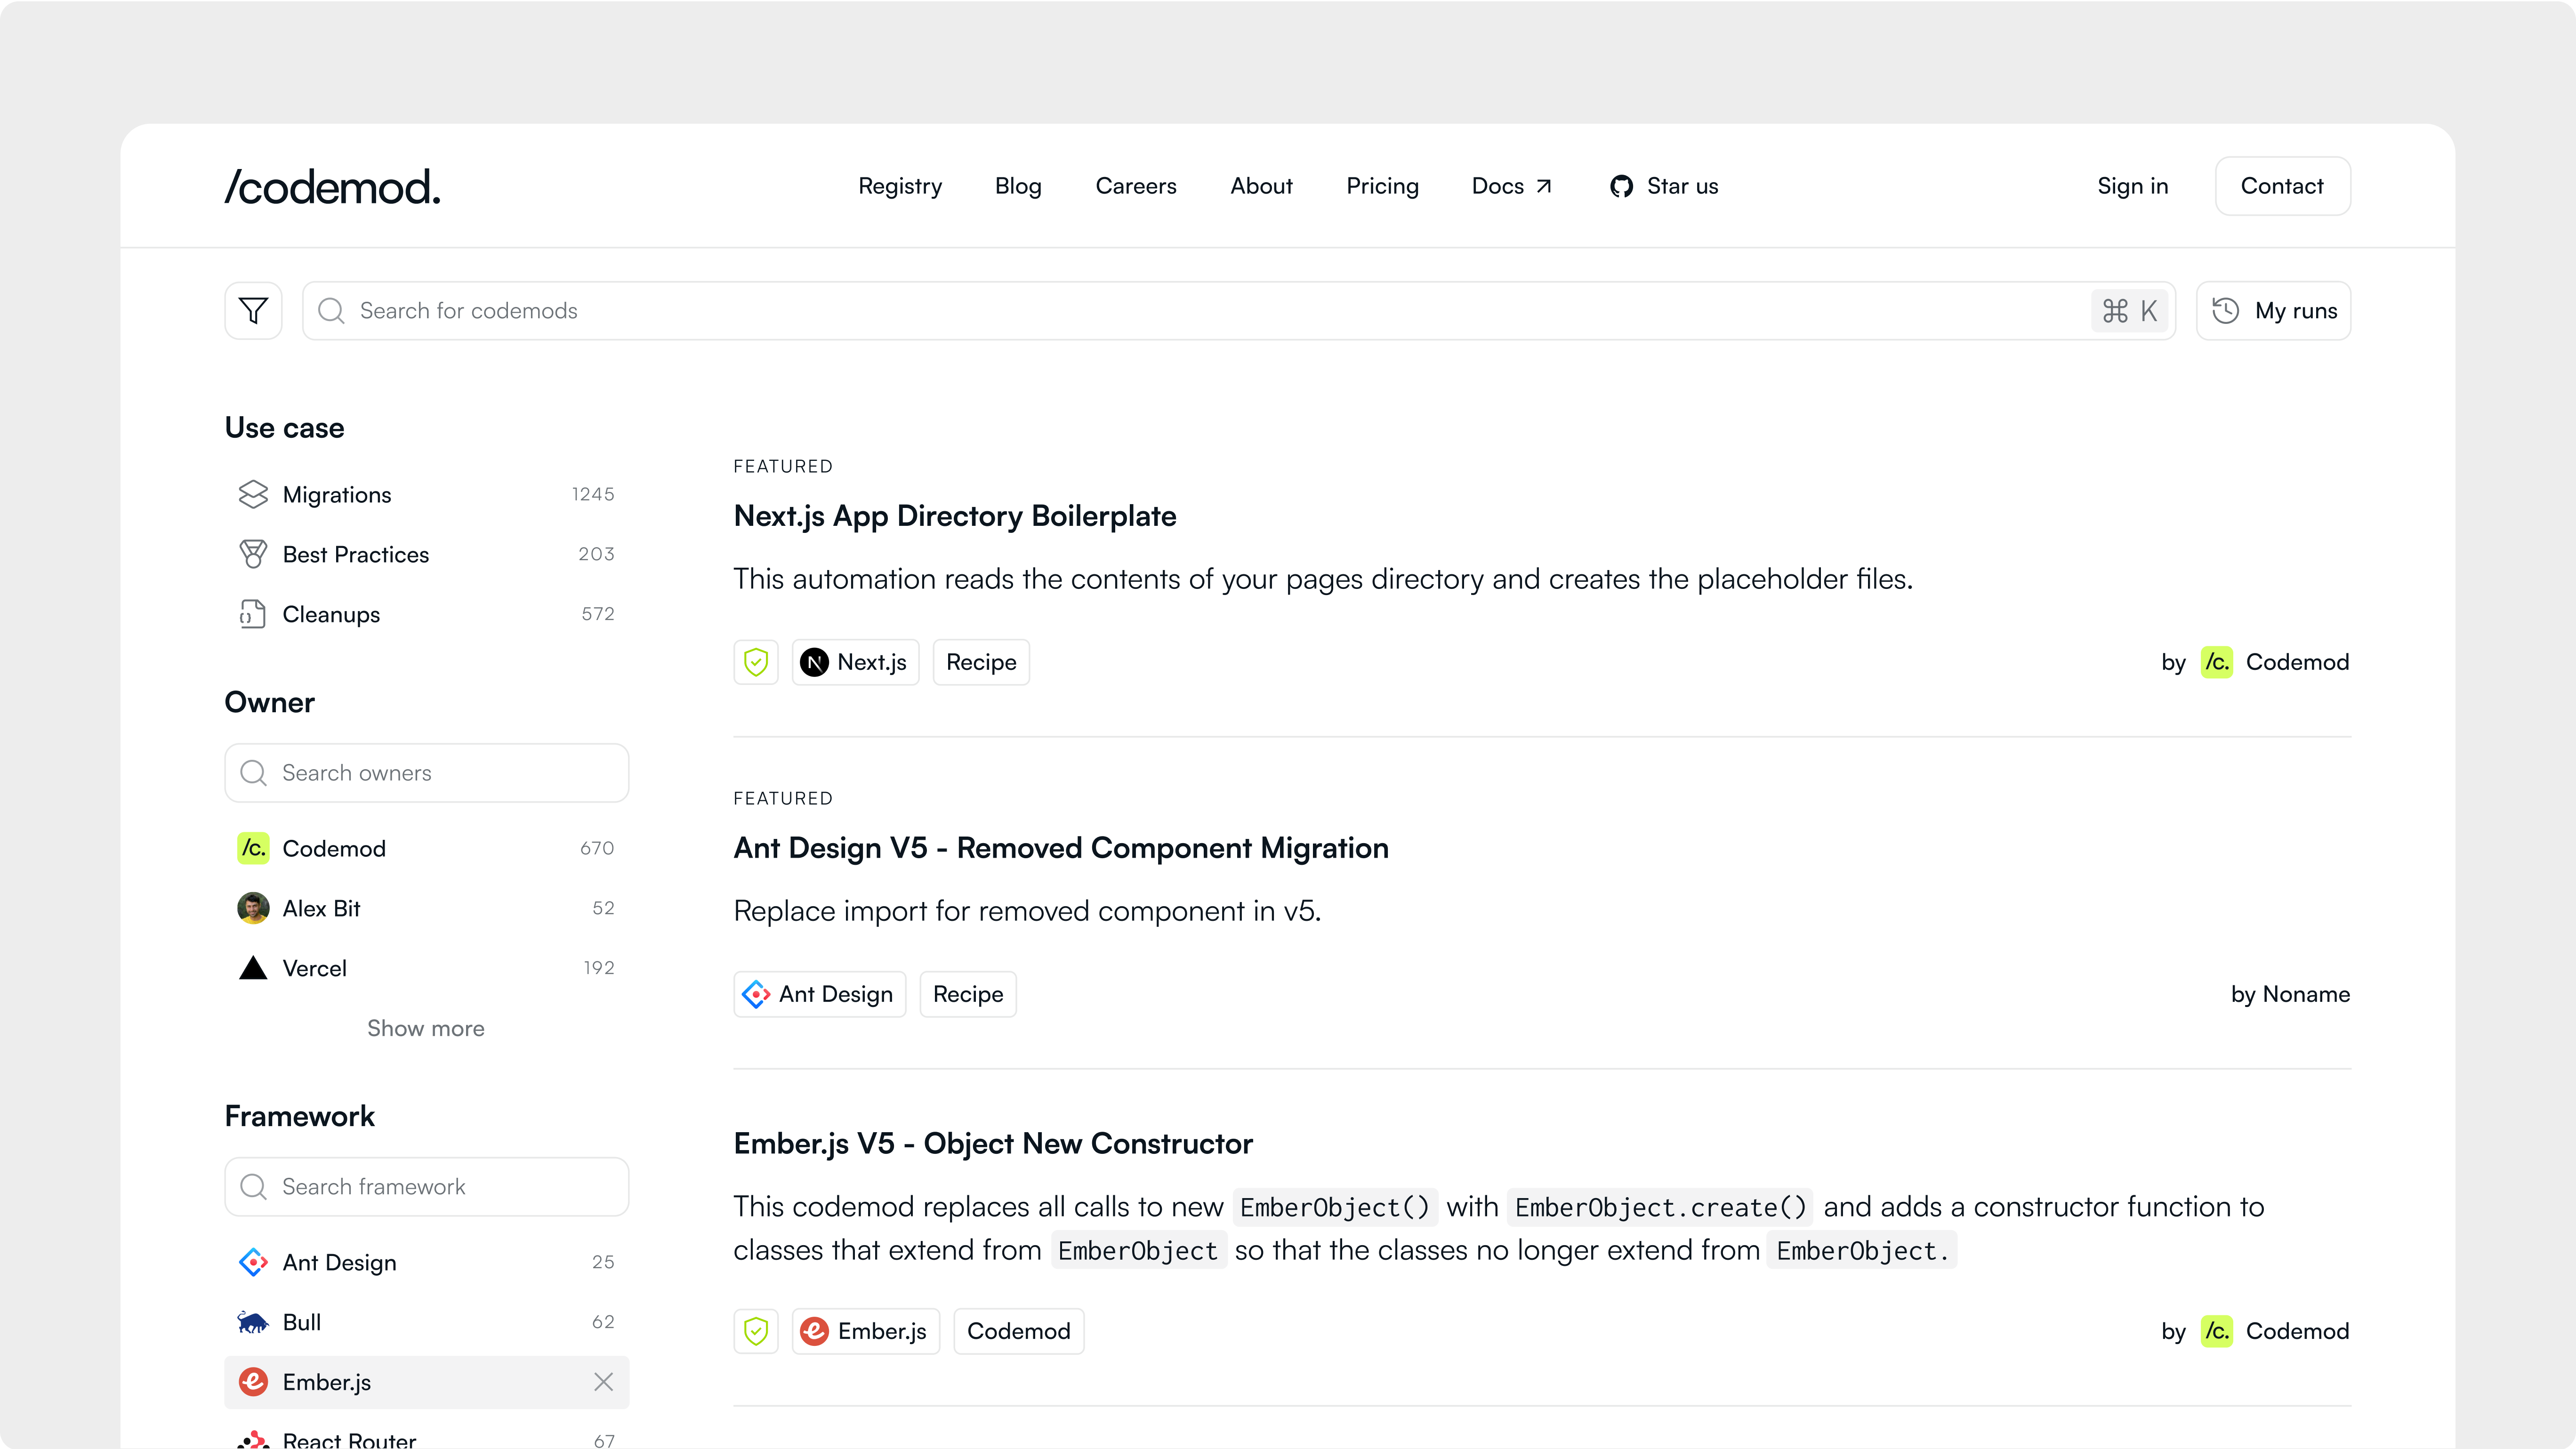
Task: Click the Ant Design tag on featured codemod
Action: (x=819, y=994)
